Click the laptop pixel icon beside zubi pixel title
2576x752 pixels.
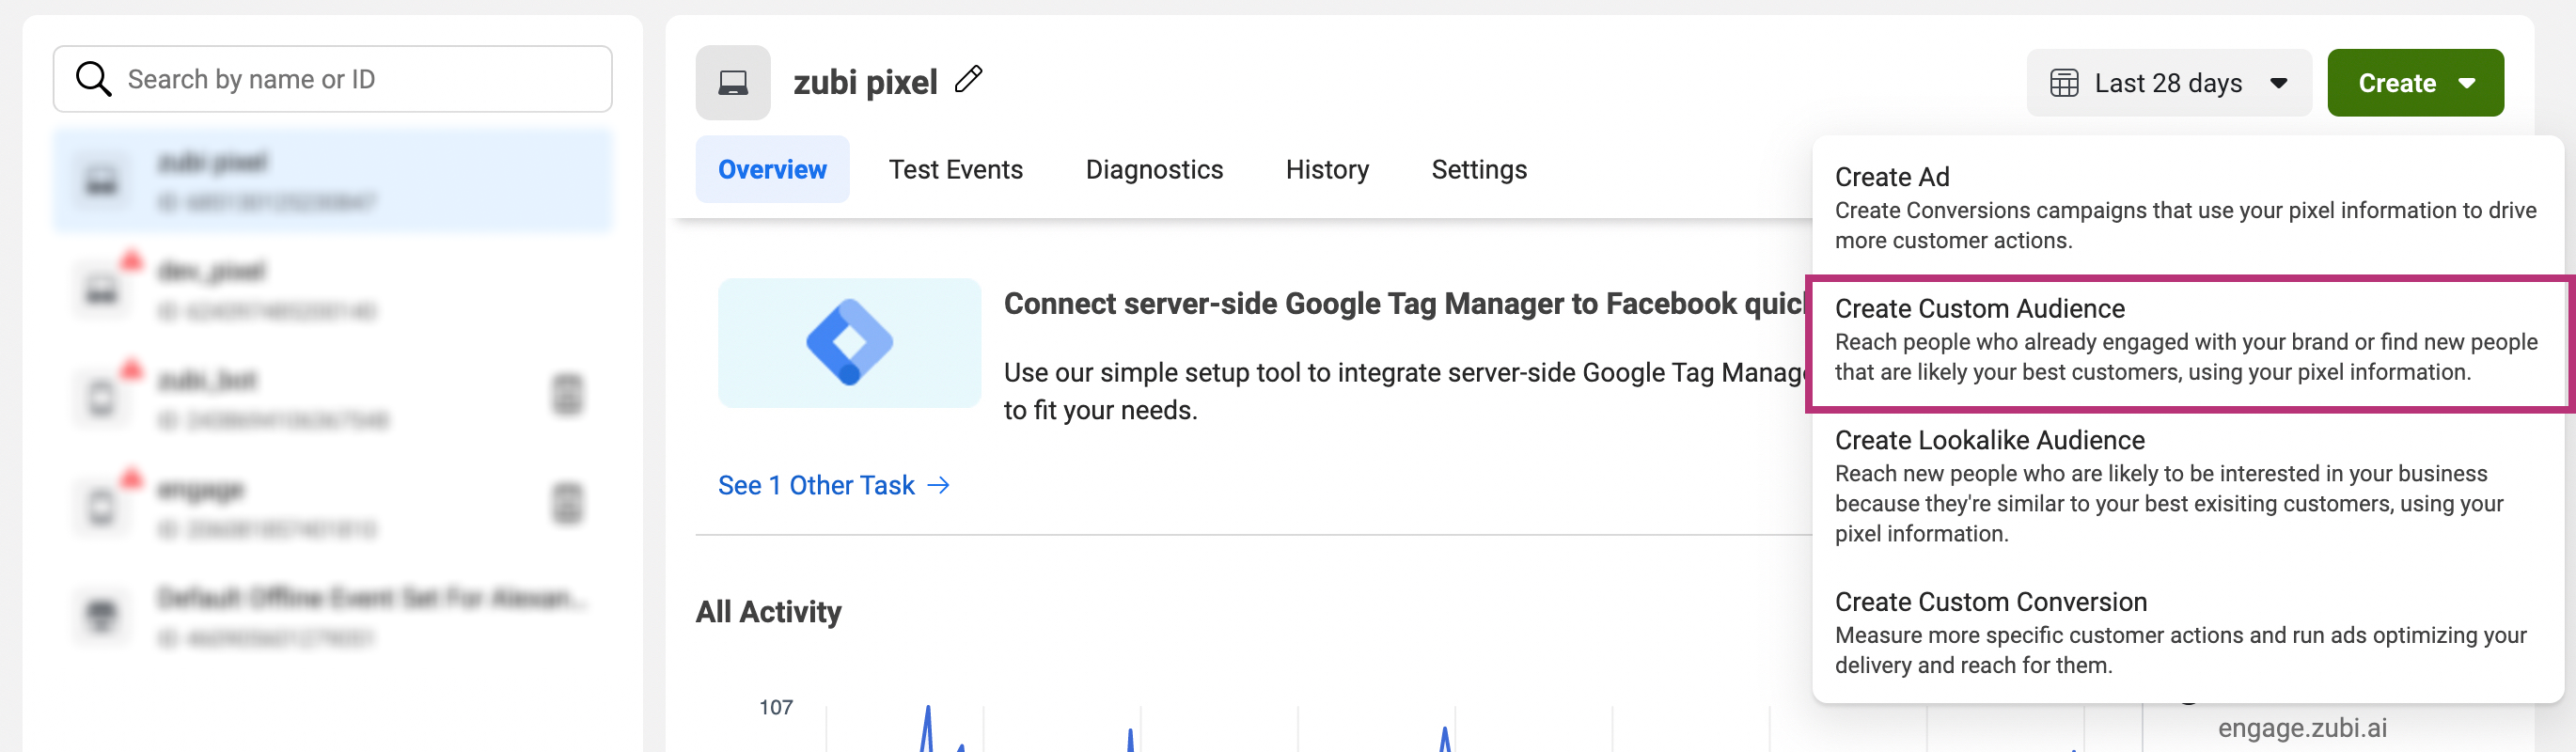click(x=733, y=82)
